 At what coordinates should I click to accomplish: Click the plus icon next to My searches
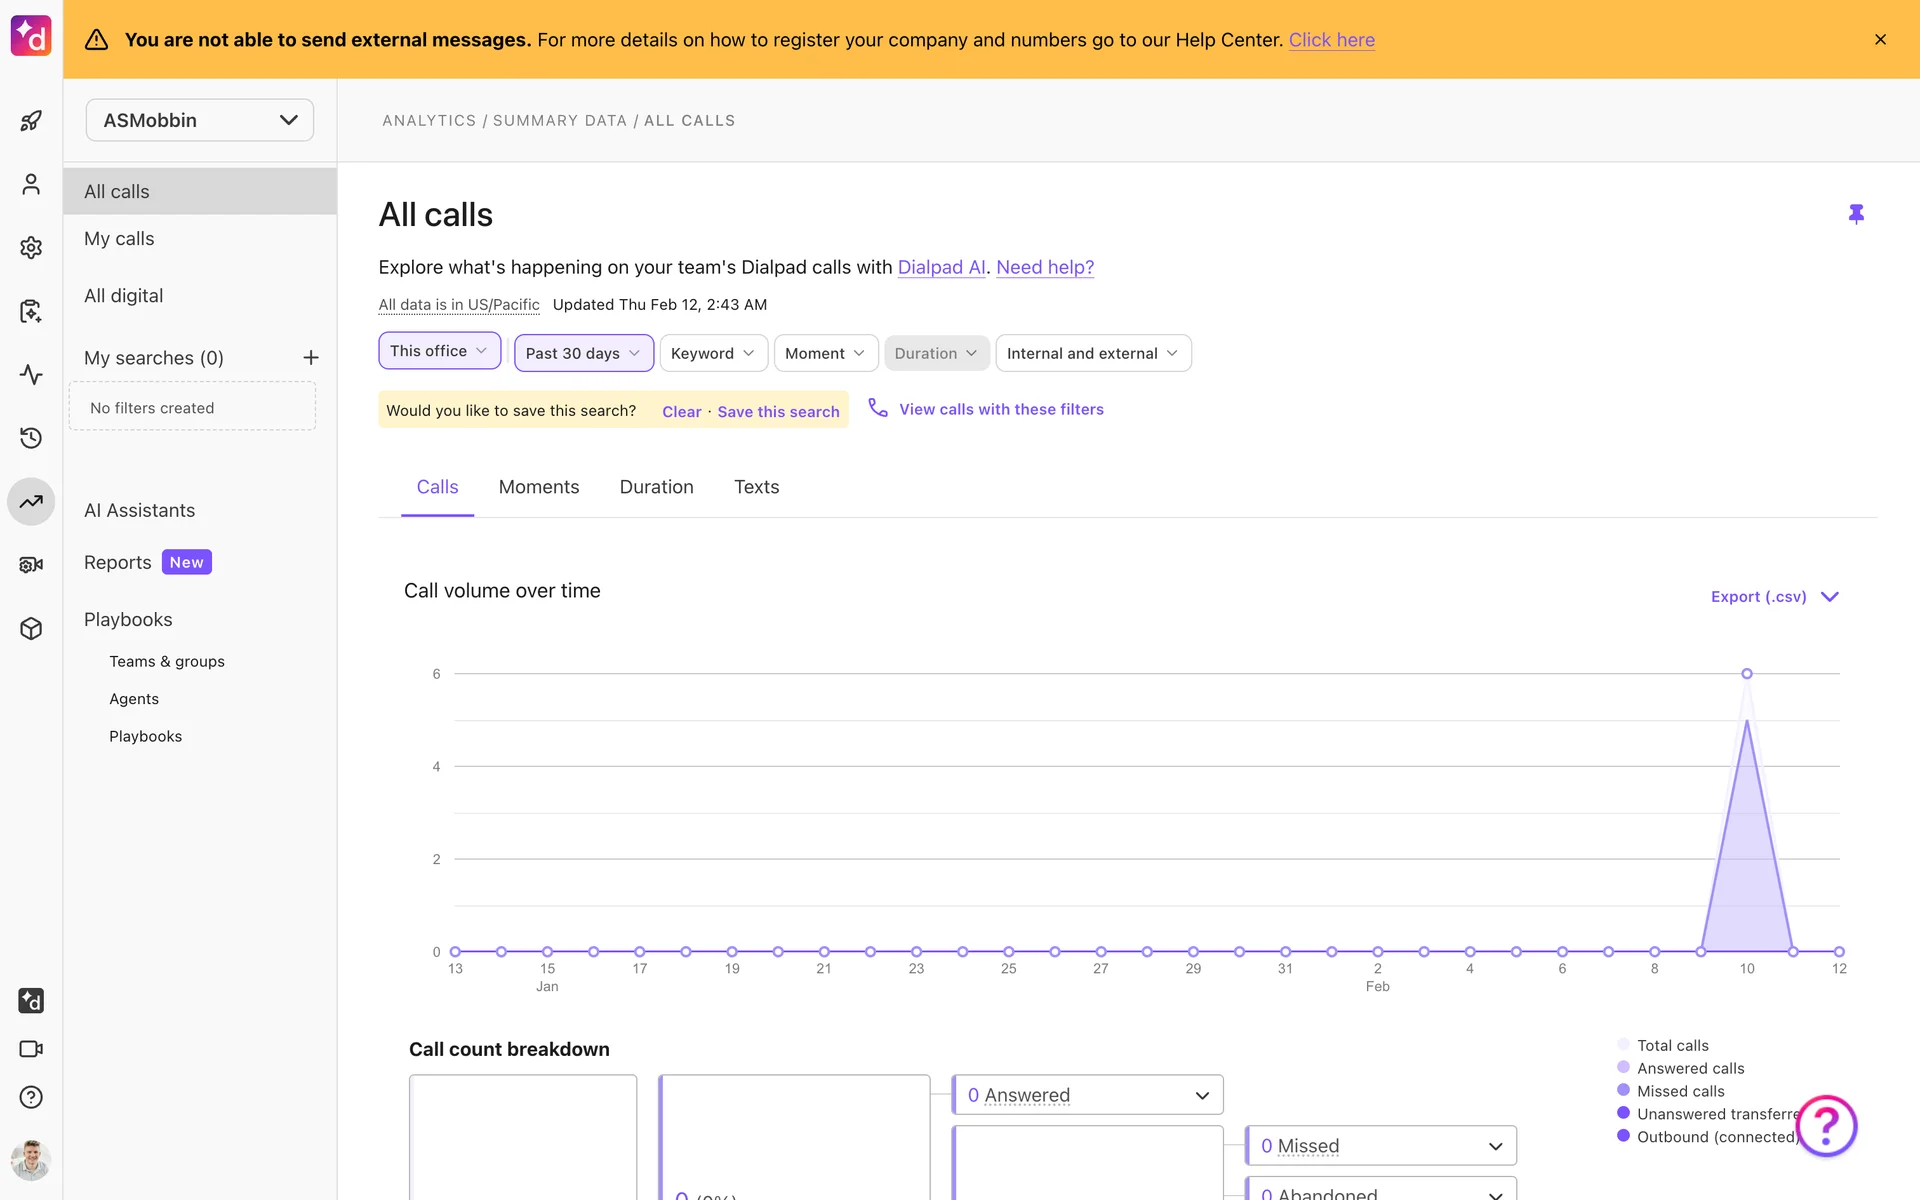[x=311, y=358]
